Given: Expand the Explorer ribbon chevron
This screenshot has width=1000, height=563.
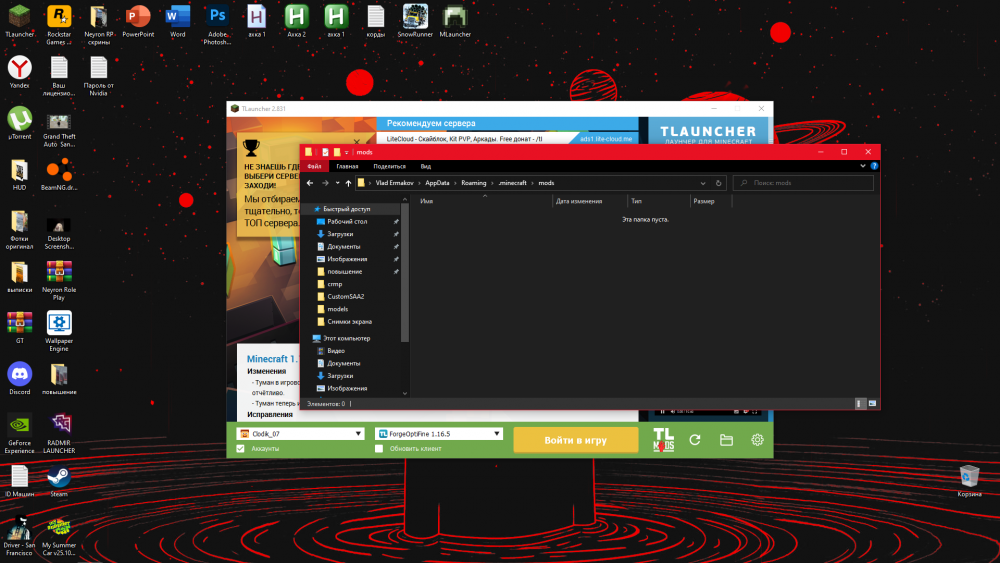Looking at the screenshot, I should pyautogui.click(x=863, y=166).
